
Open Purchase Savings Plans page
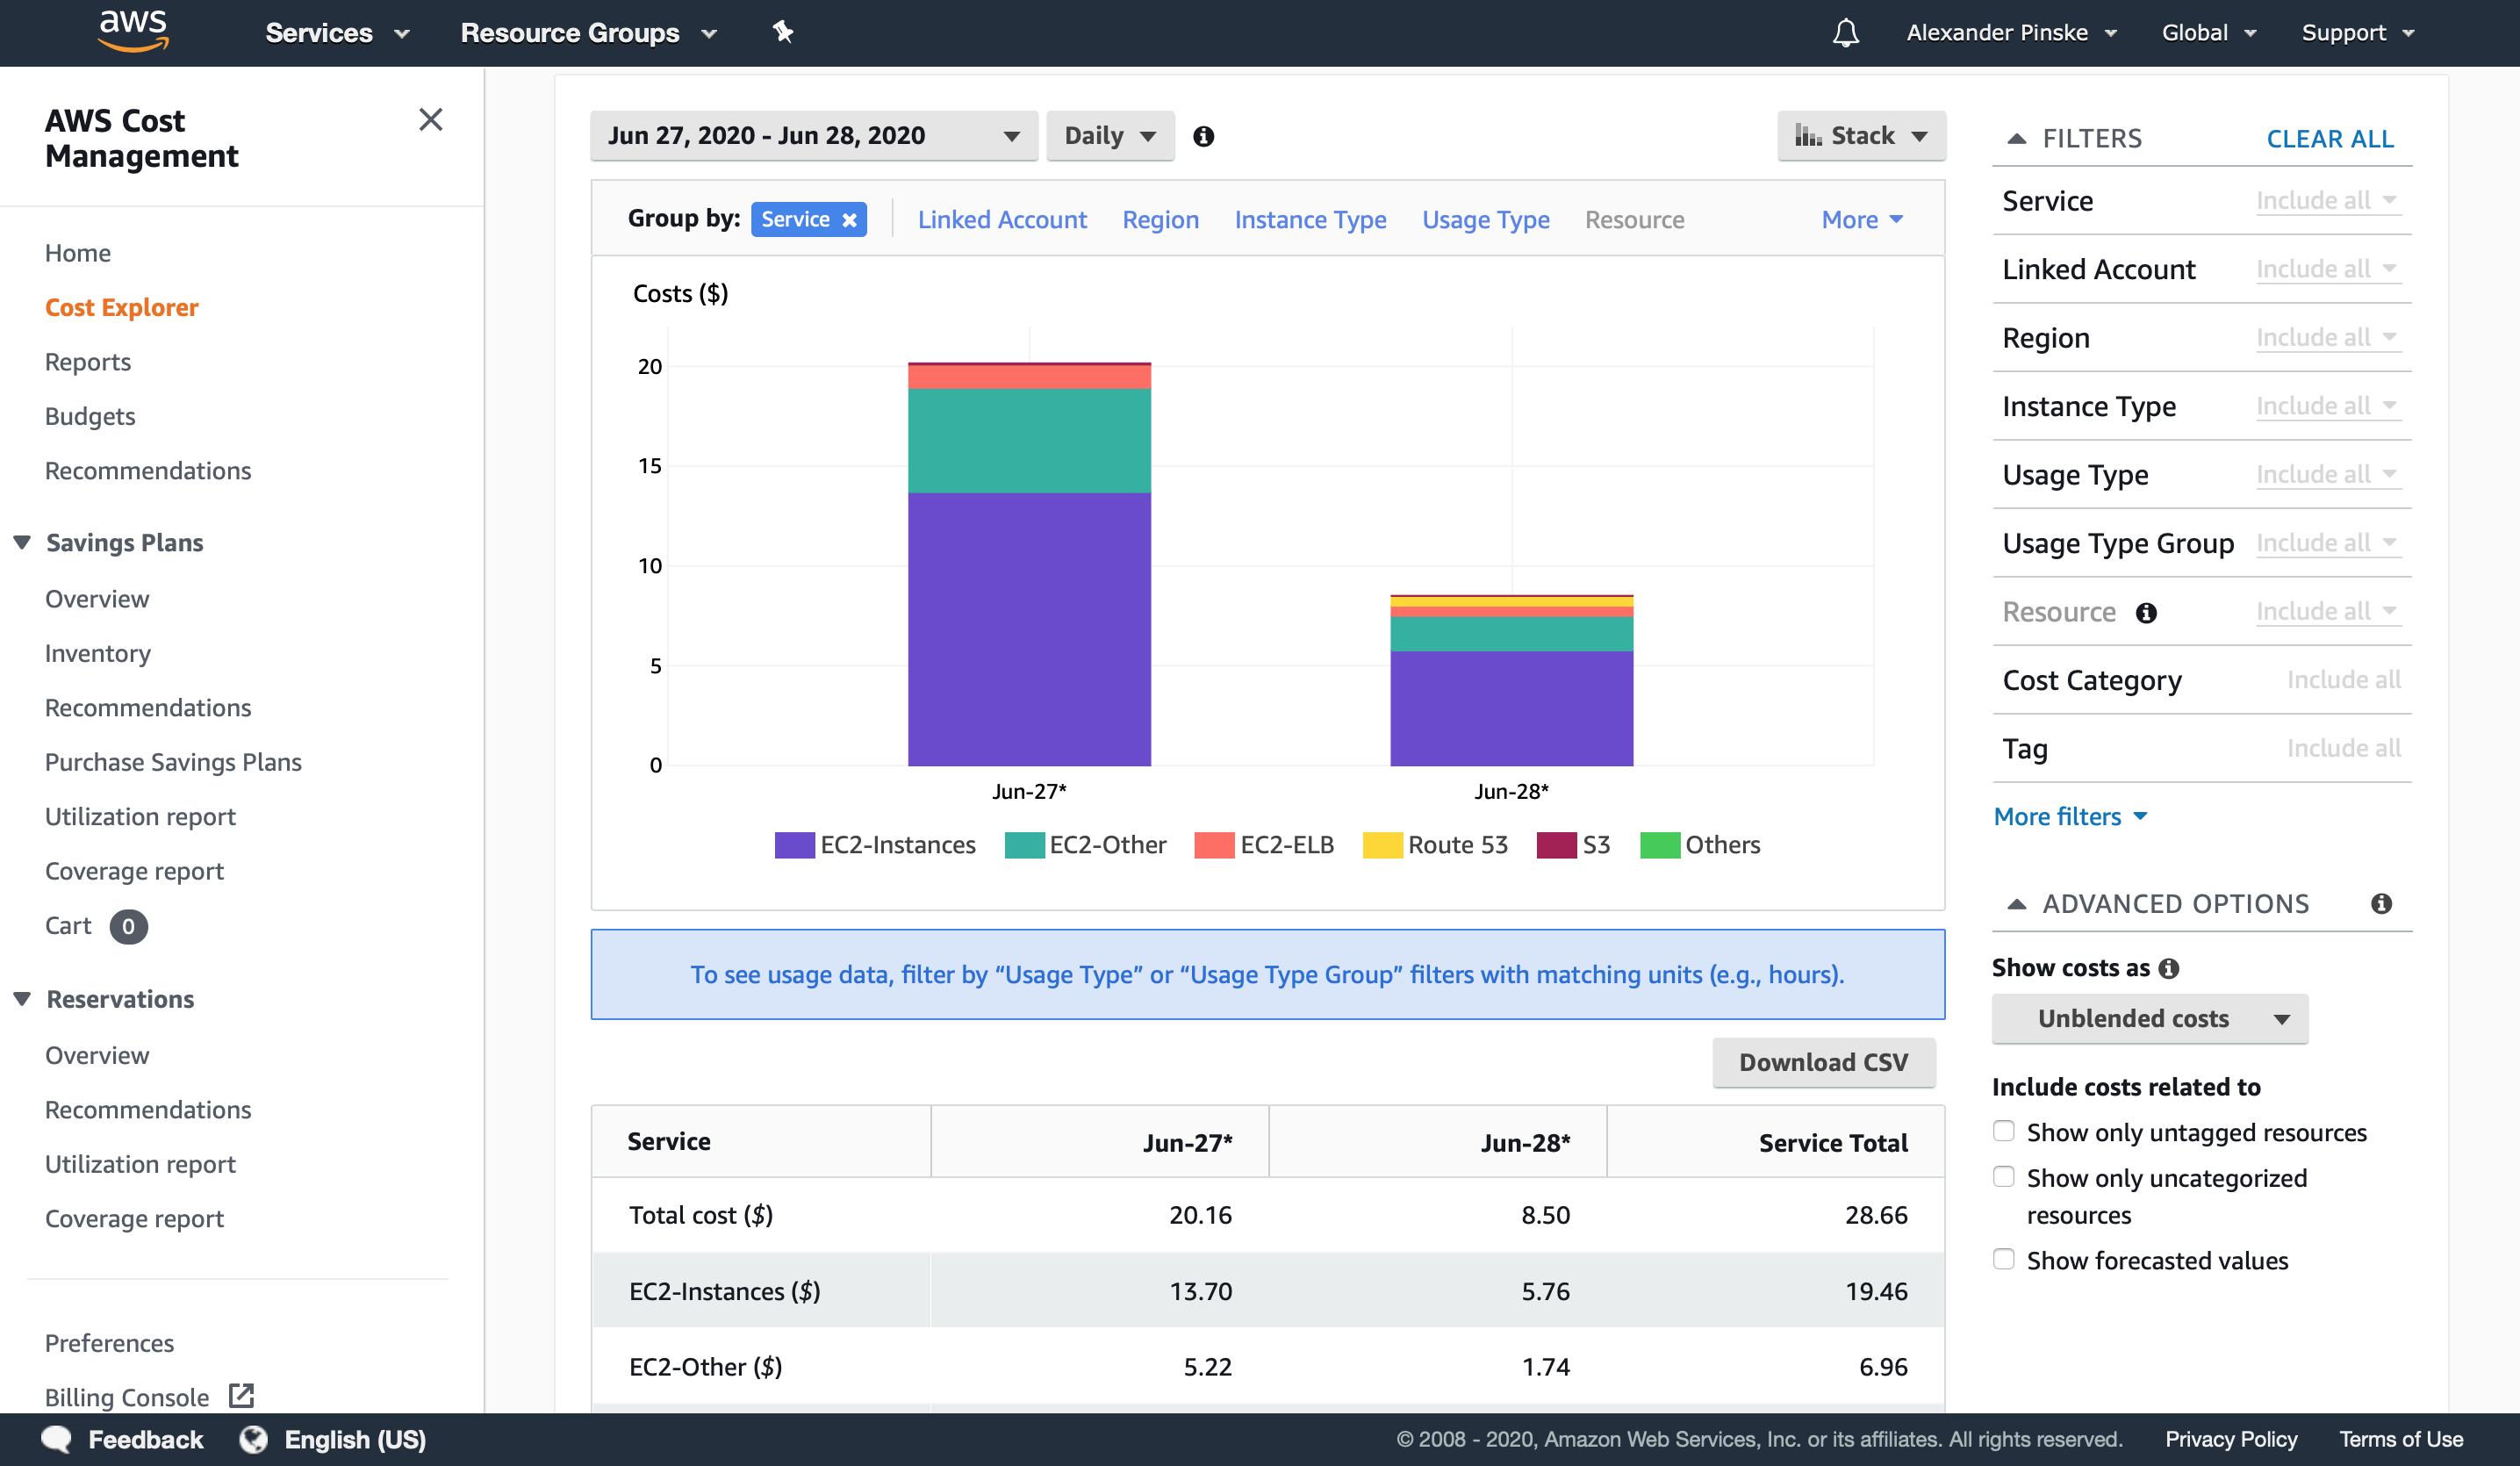point(173,762)
